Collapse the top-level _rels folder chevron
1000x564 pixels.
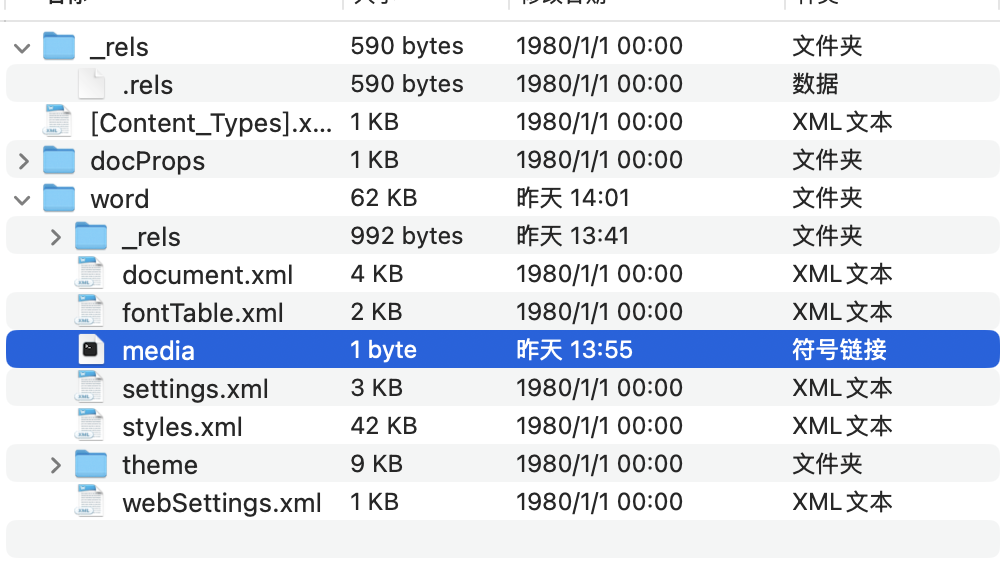click(x=22, y=48)
